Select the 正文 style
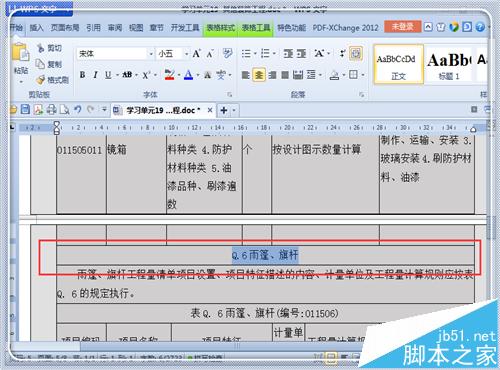This screenshot has width=500, height=370. pos(398,64)
